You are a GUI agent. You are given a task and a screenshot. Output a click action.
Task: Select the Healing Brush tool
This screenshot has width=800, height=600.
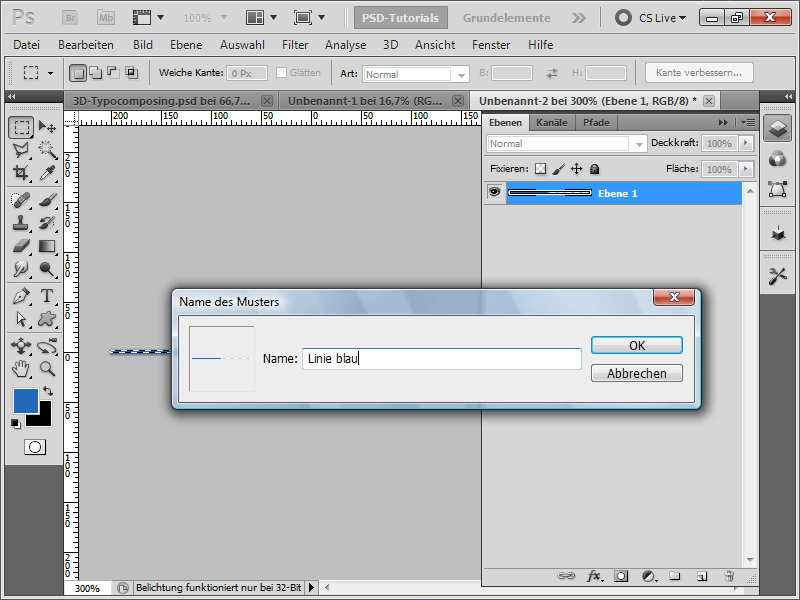(21, 200)
